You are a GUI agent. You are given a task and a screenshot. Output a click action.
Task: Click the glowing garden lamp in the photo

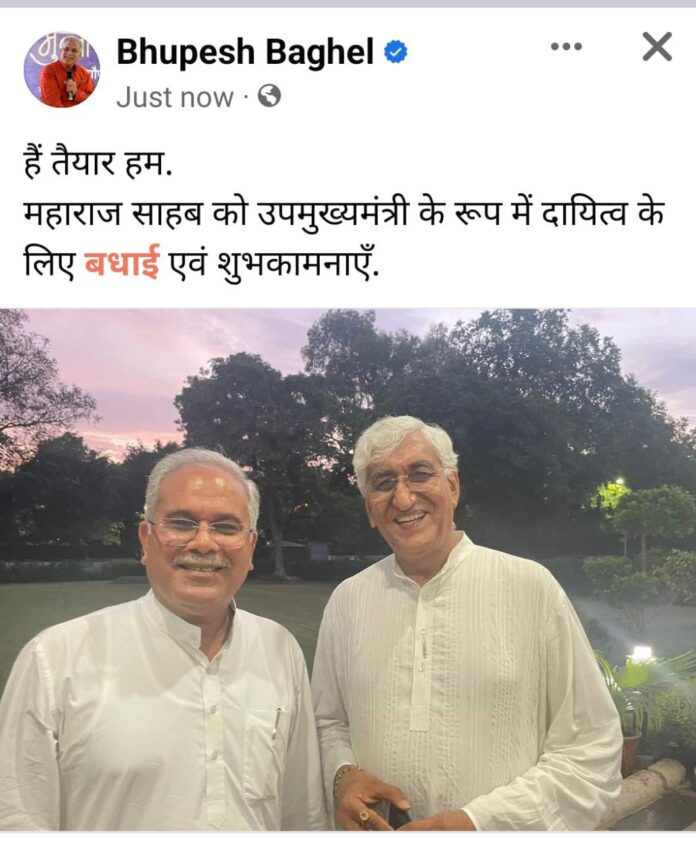pyautogui.click(x=641, y=653)
